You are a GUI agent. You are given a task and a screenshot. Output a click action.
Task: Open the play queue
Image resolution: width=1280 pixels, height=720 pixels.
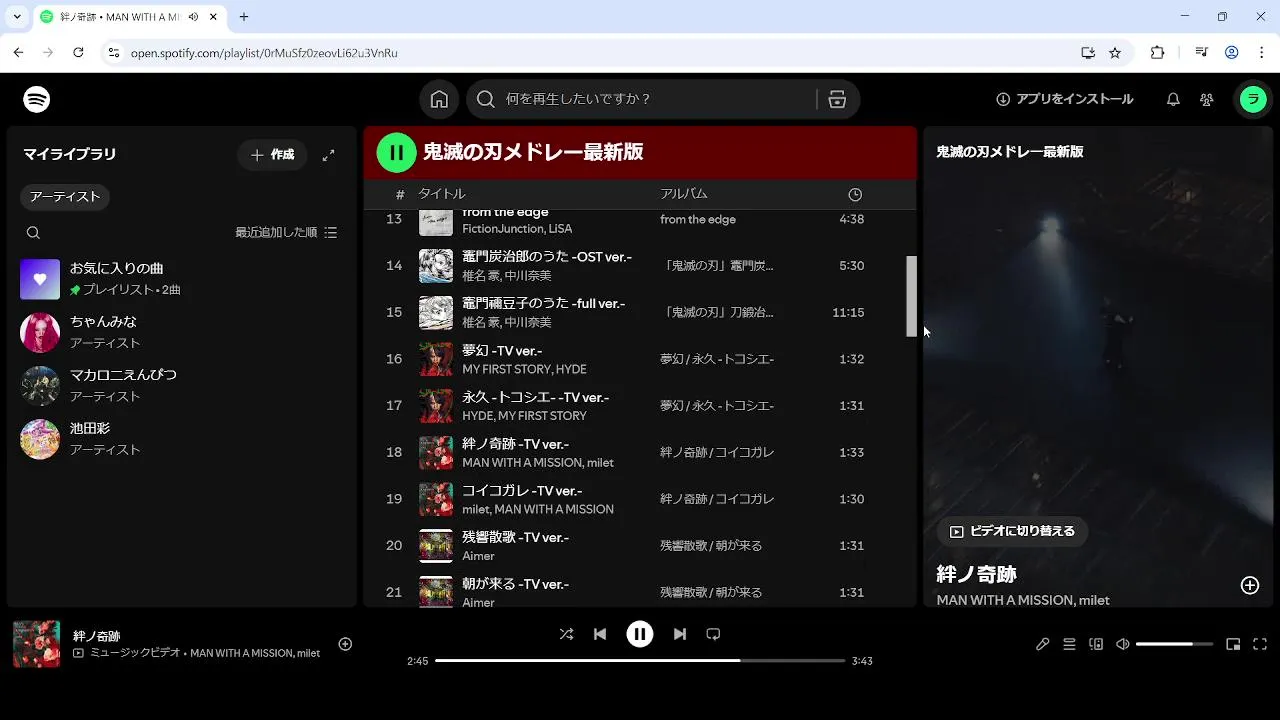[1069, 644]
